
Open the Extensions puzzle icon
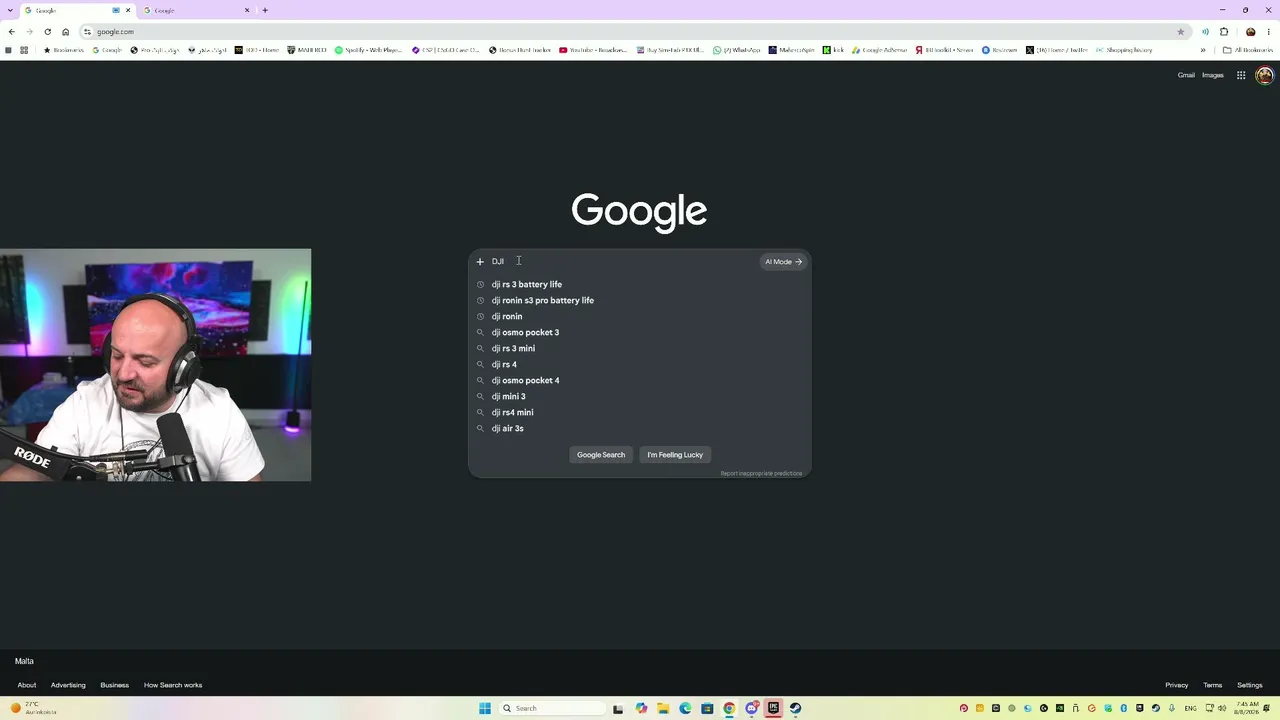tap(1224, 32)
